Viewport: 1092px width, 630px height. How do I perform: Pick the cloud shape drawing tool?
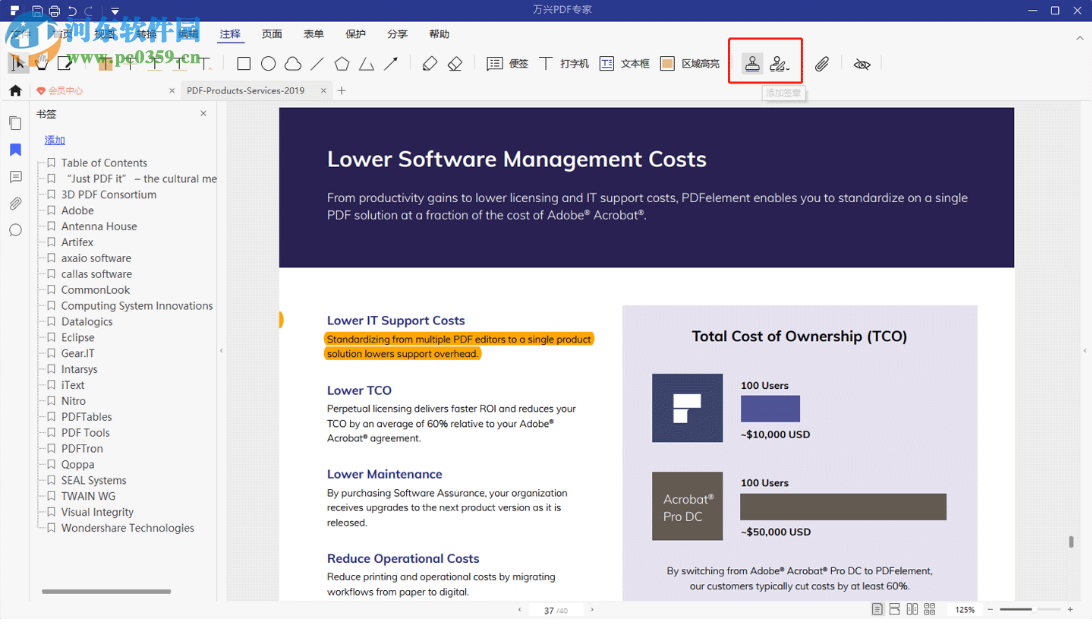point(293,64)
